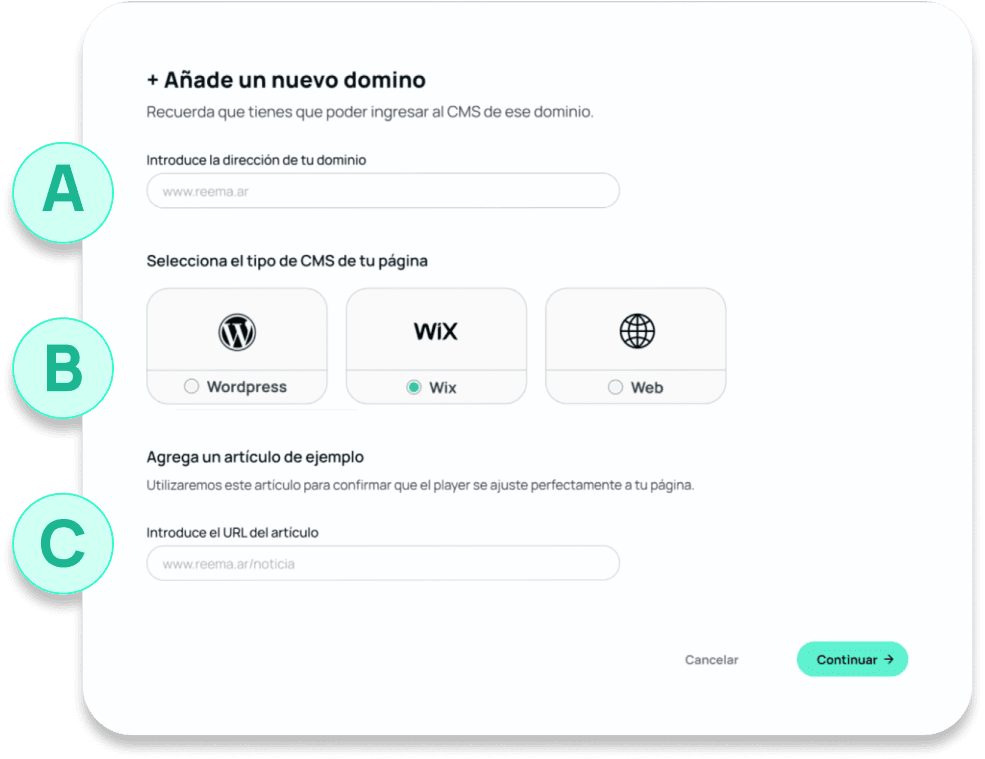
Task: Select the Wix radio button
Action: coord(413,387)
